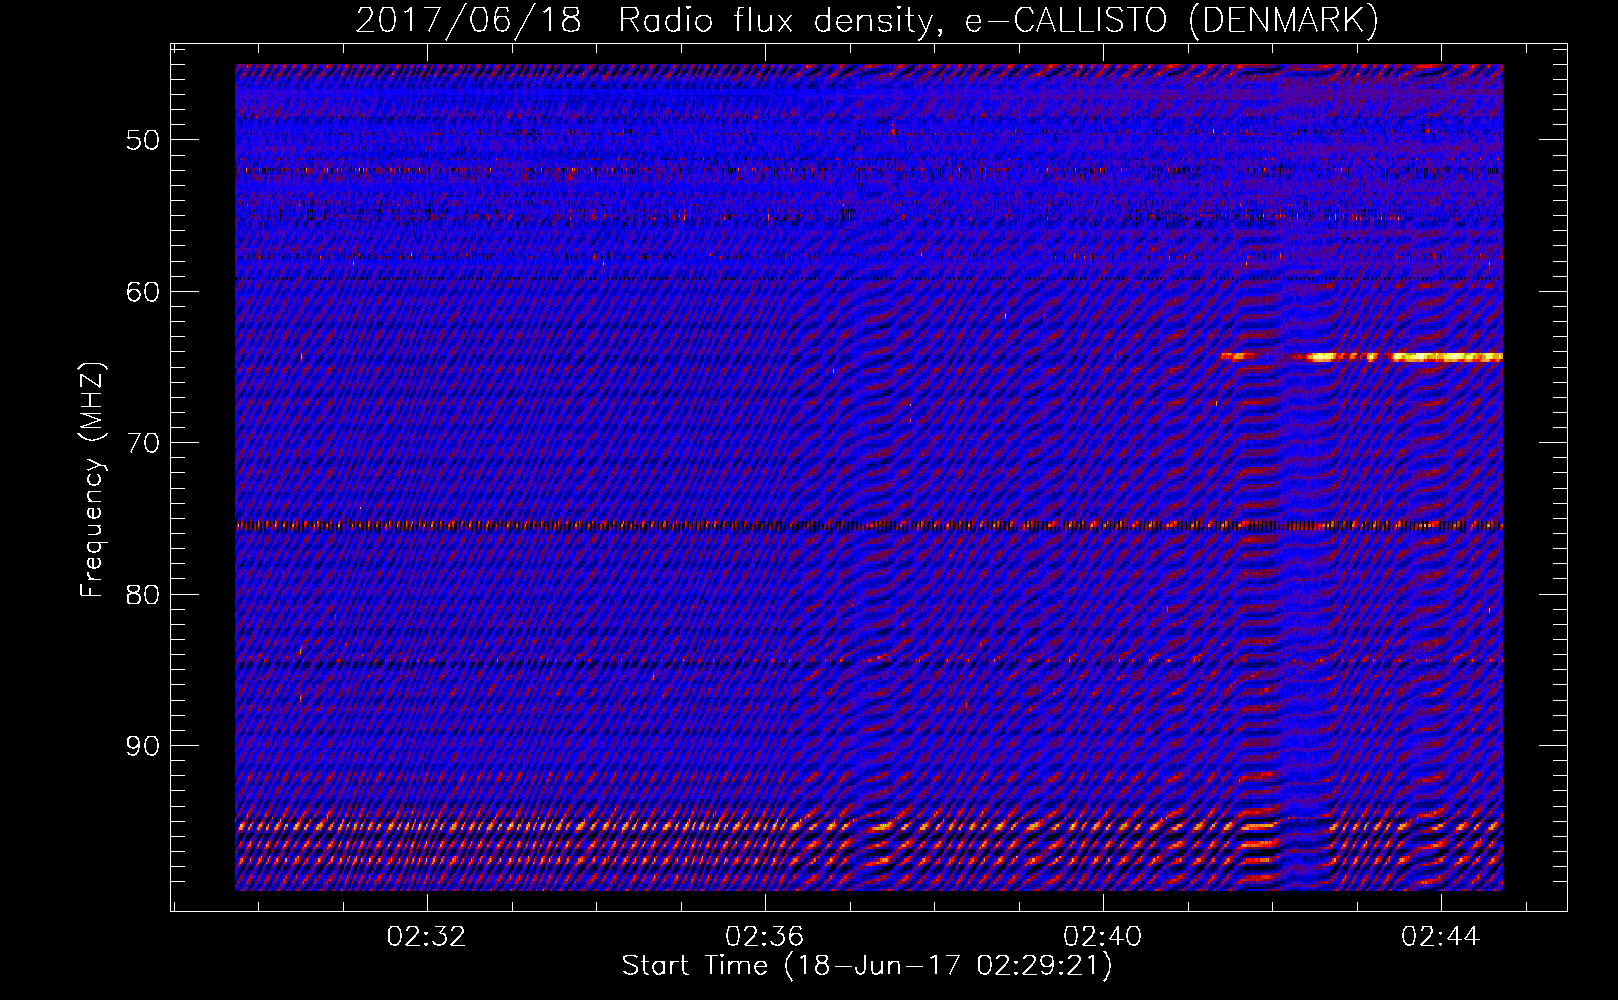
Task: Click the 02:36 time tick label
Action: coord(765,937)
